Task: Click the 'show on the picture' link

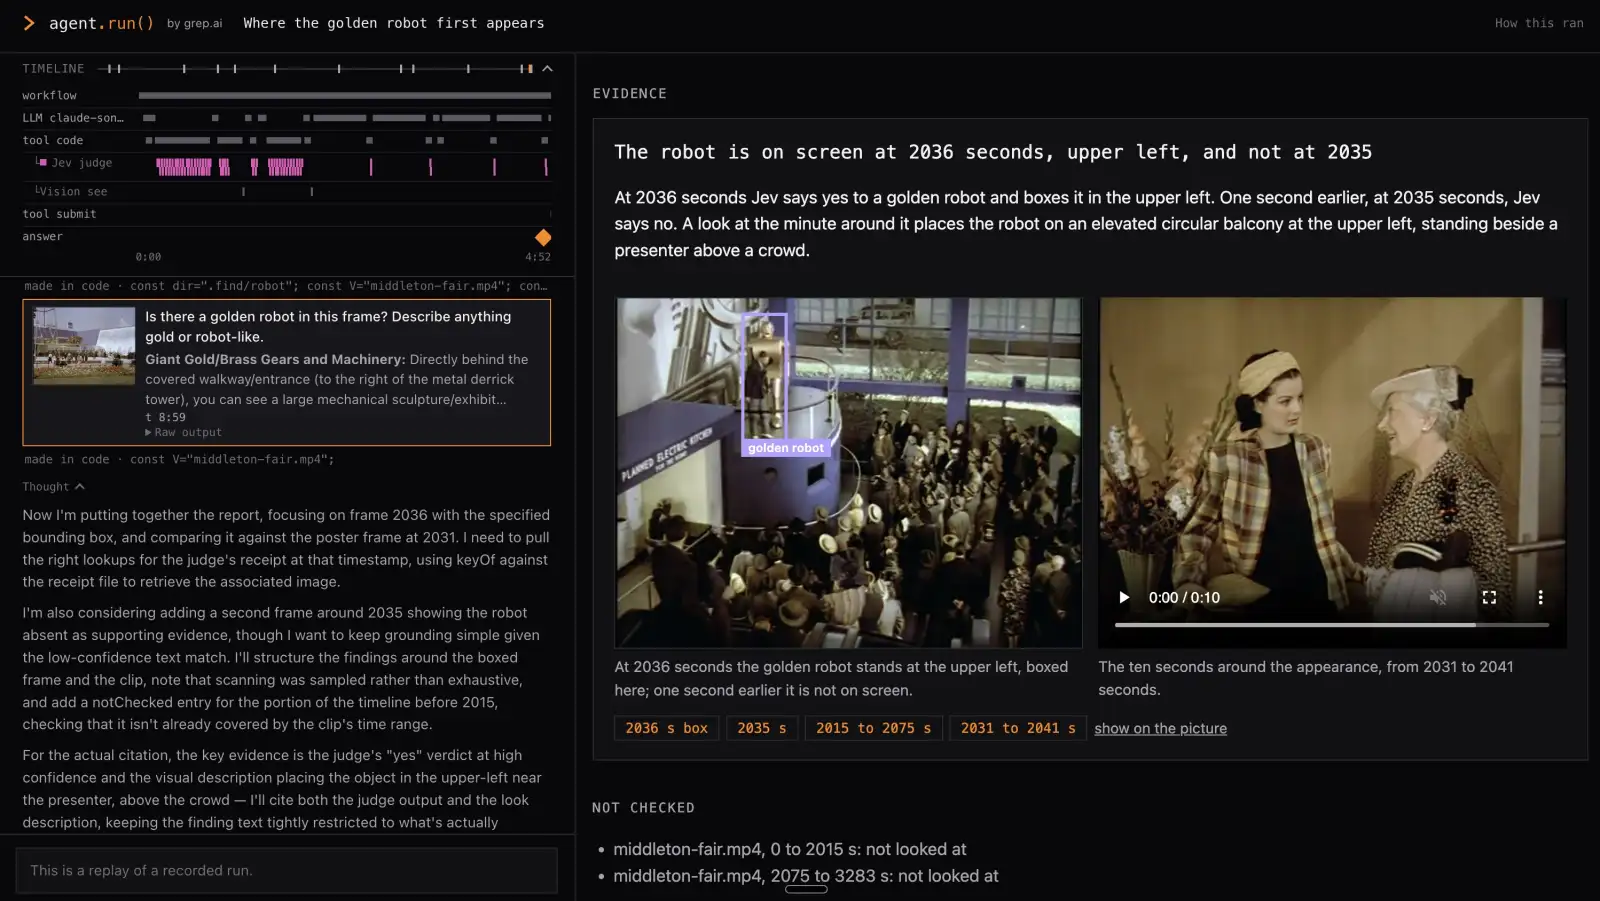Action: coord(1160,728)
